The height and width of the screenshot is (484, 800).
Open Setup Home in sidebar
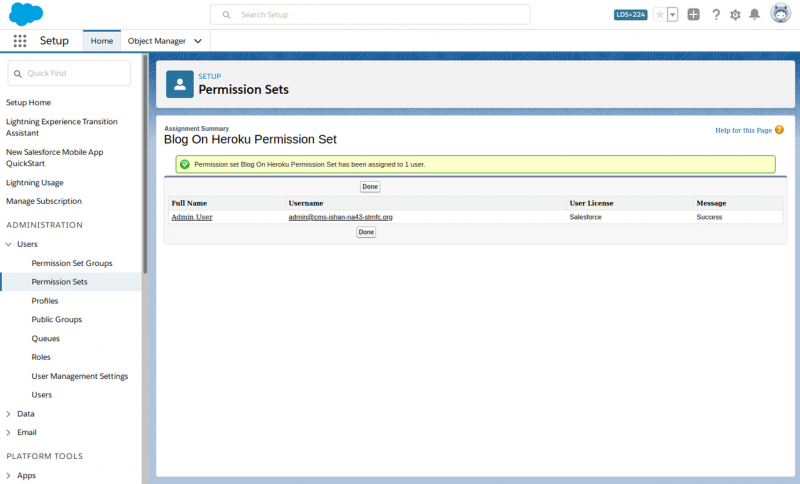tap(29, 103)
